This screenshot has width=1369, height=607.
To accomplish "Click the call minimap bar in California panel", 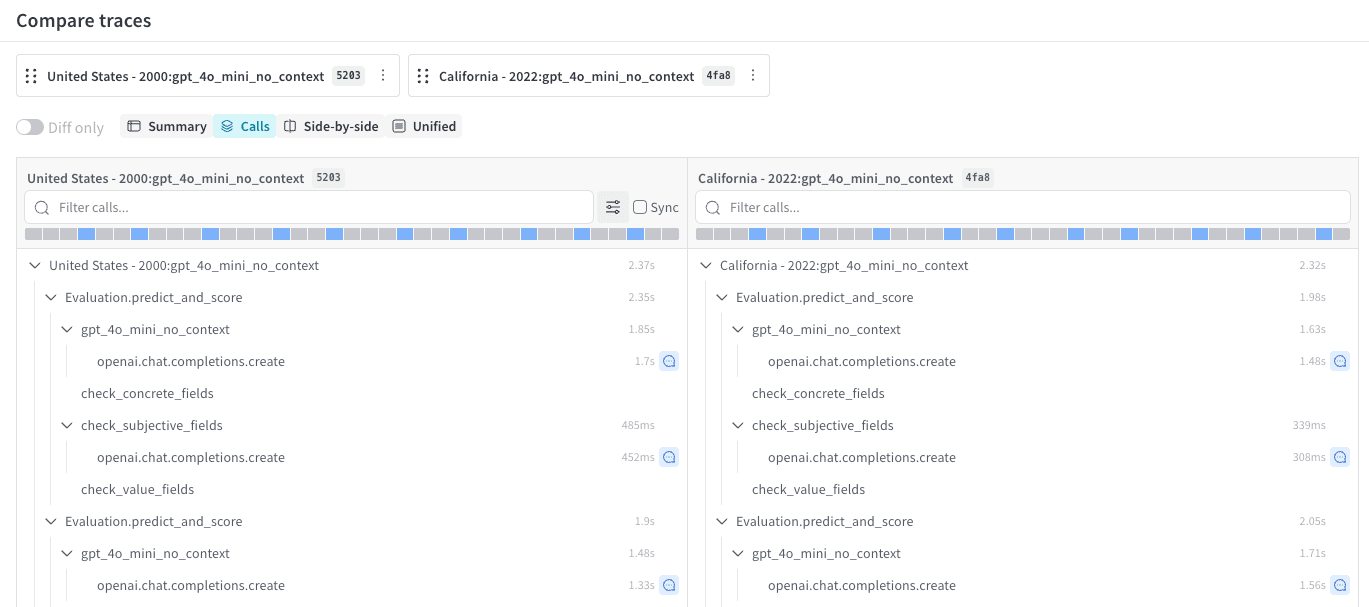I will 1023,234.
